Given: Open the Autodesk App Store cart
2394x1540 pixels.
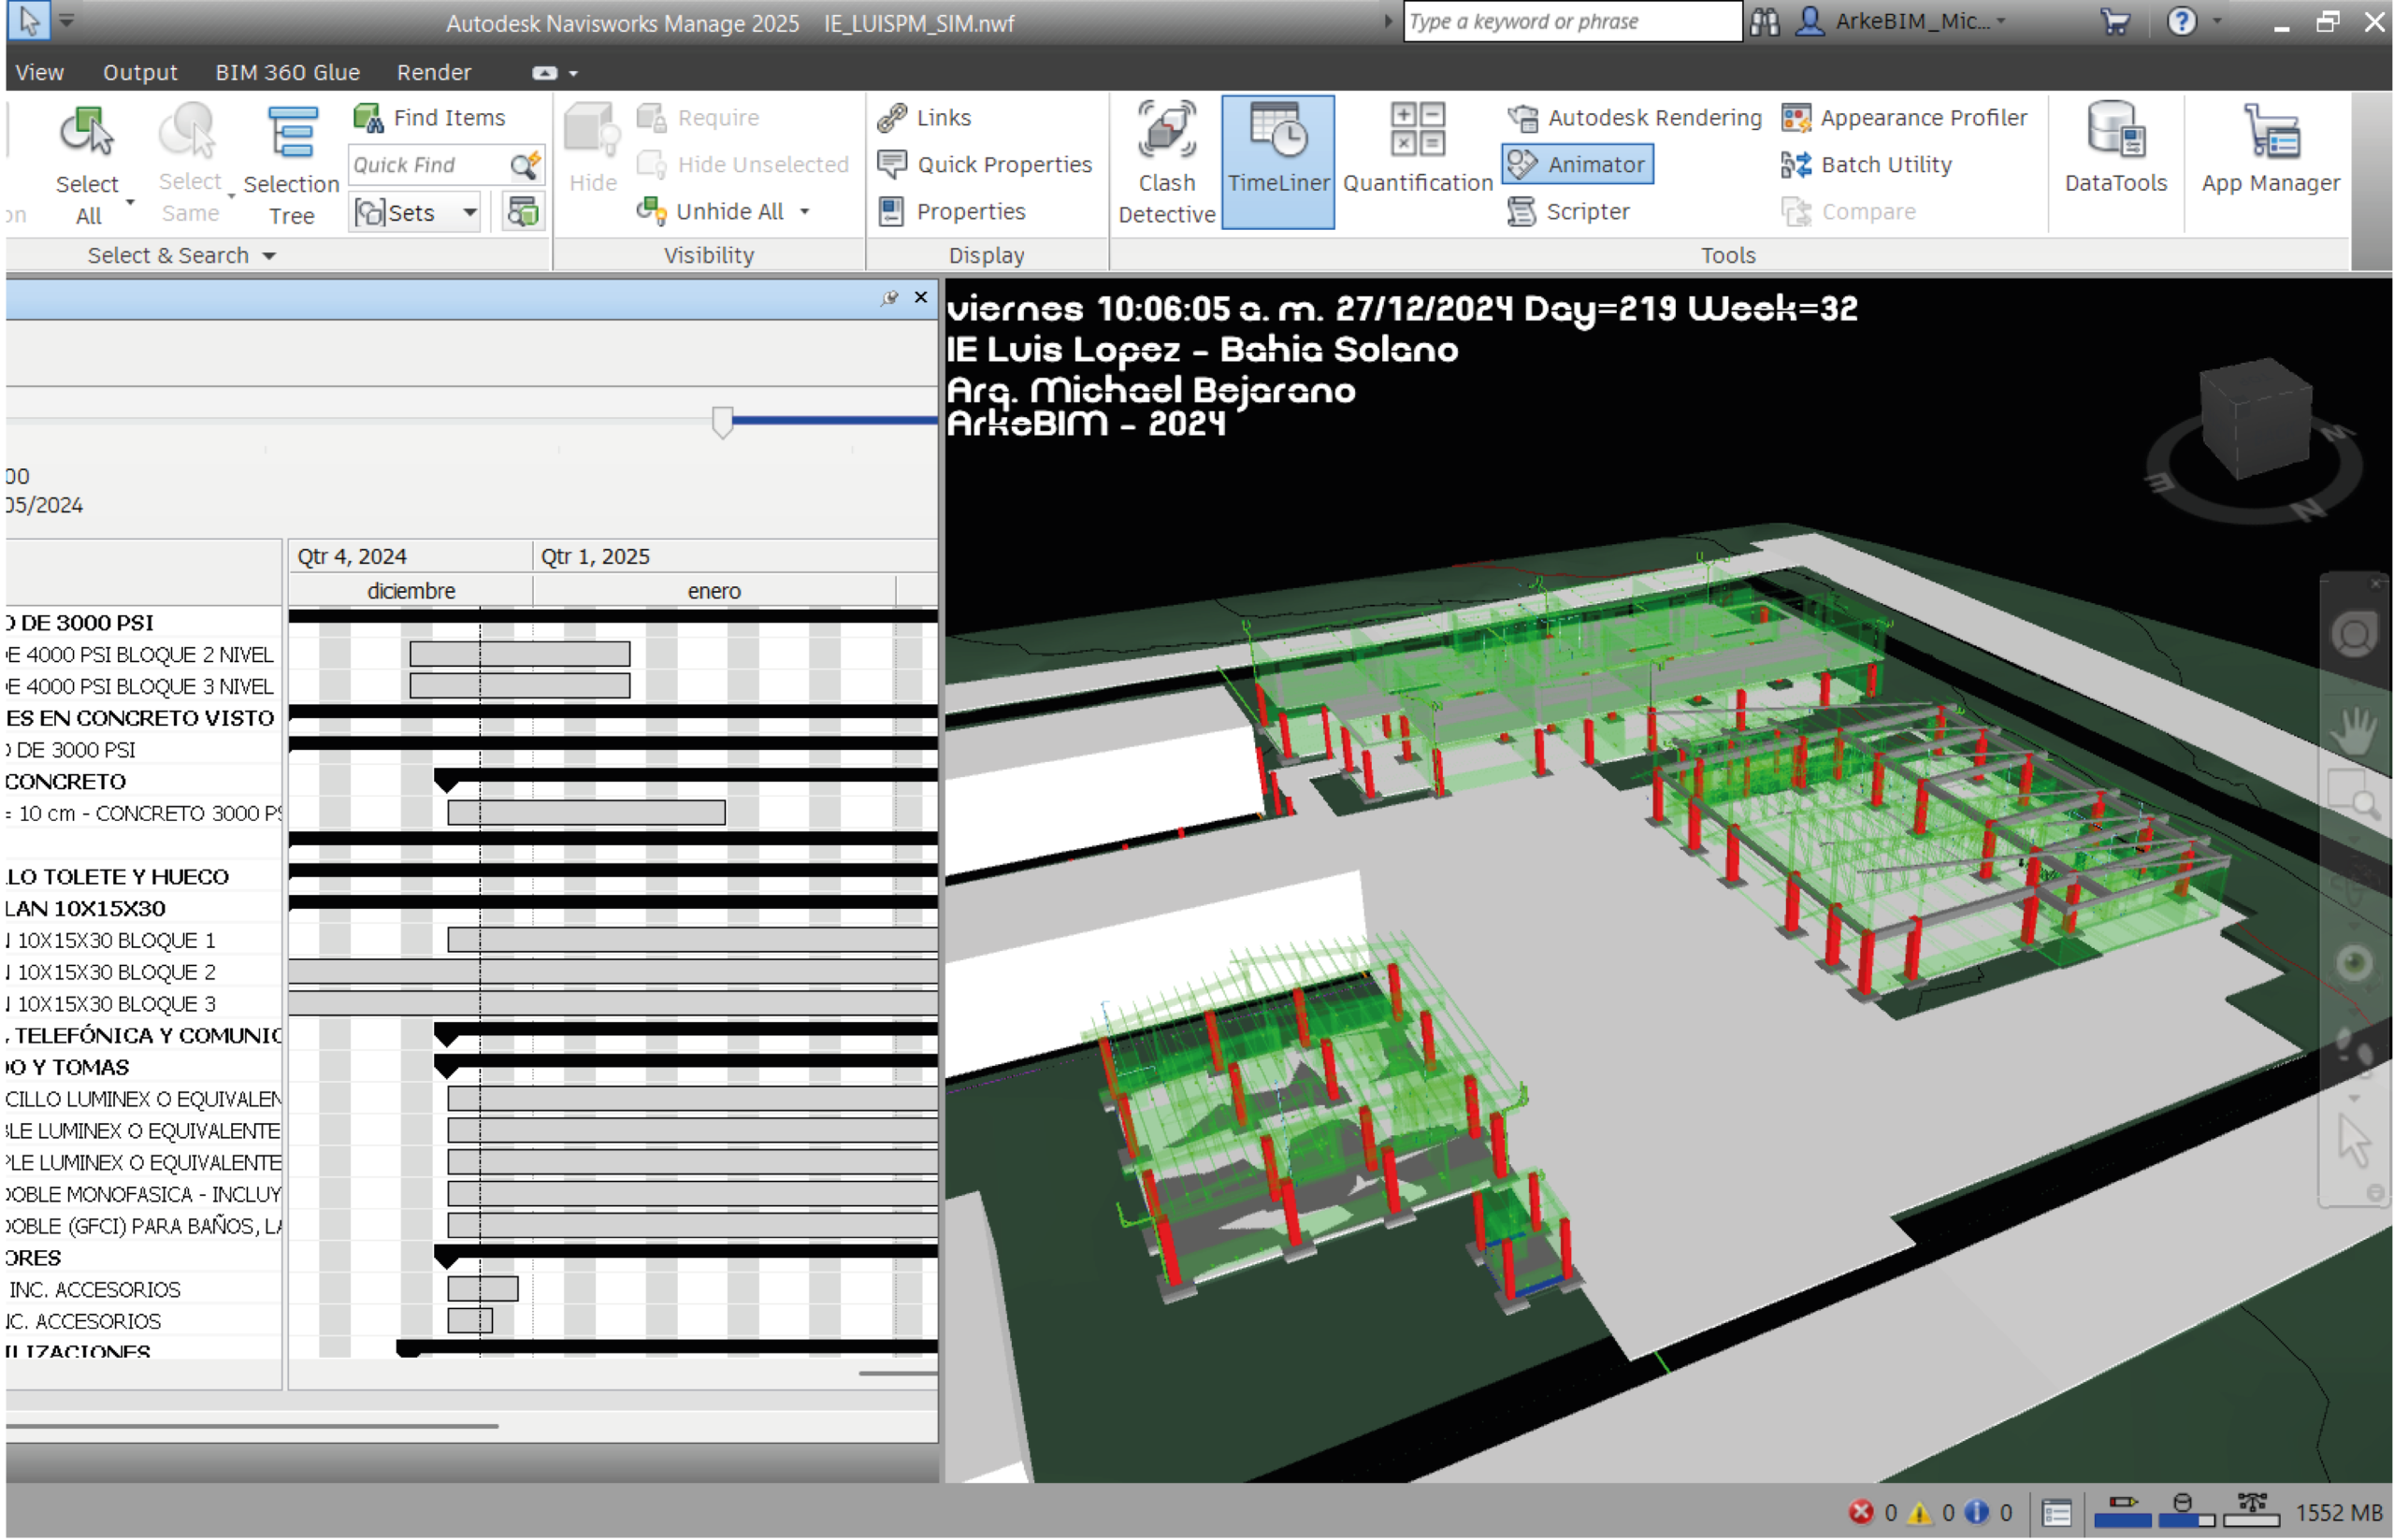Looking at the screenshot, I should pos(2114,21).
